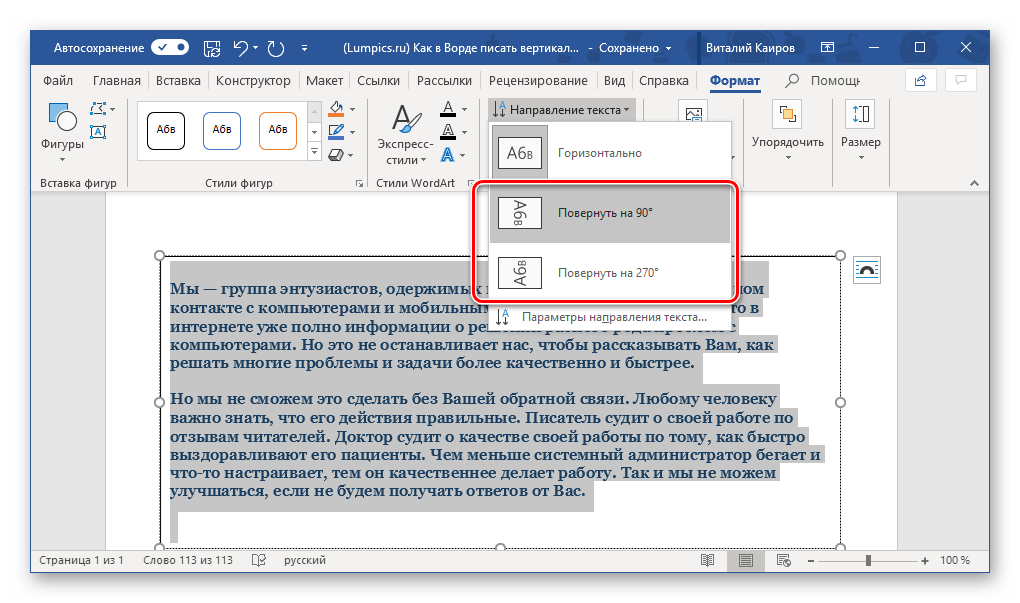
Task: Click the Text Effects blue A icon
Action: [448, 155]
